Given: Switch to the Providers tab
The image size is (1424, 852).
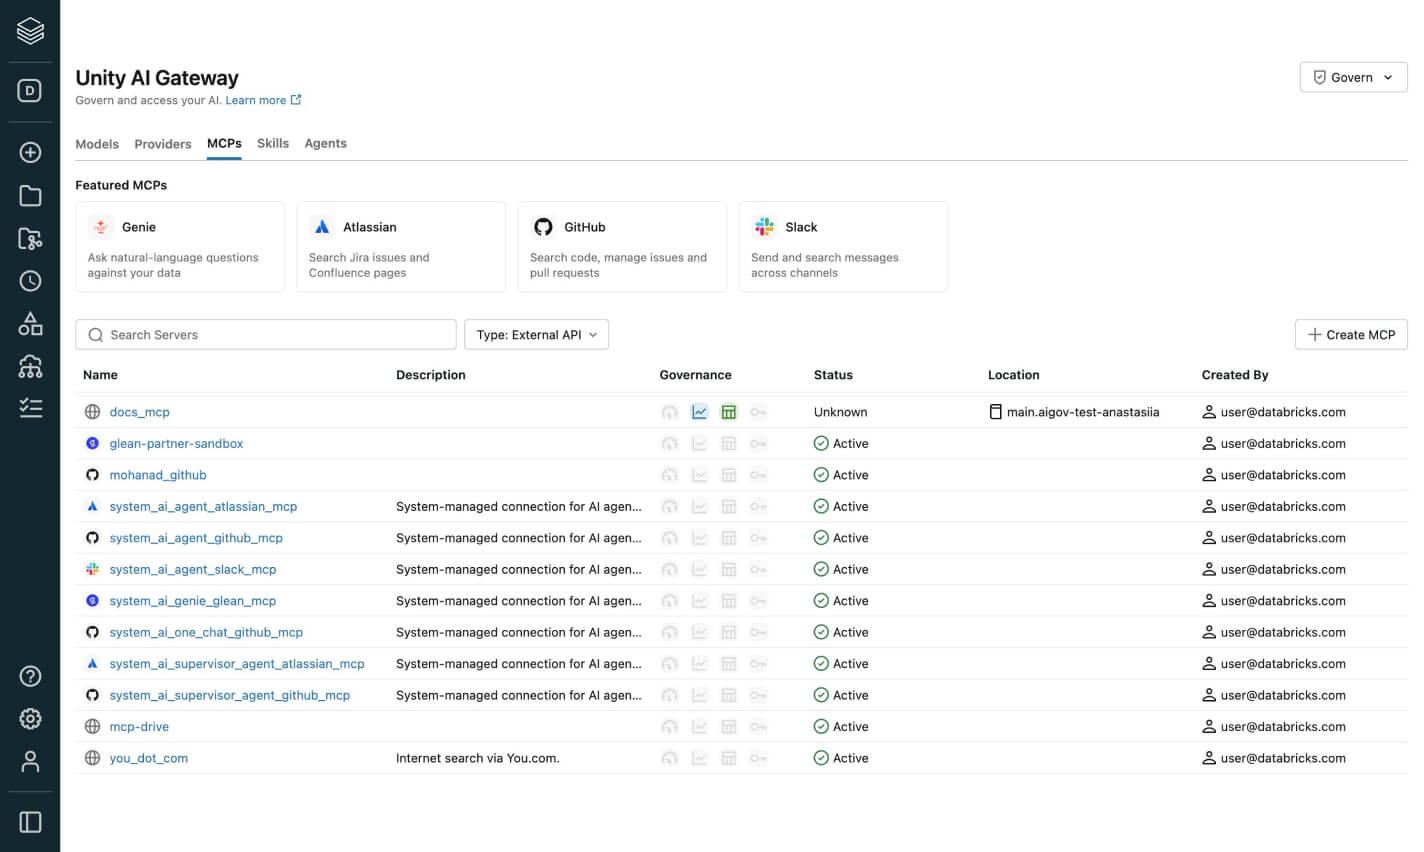Looking at the screenshot, I should pos(163,144).
